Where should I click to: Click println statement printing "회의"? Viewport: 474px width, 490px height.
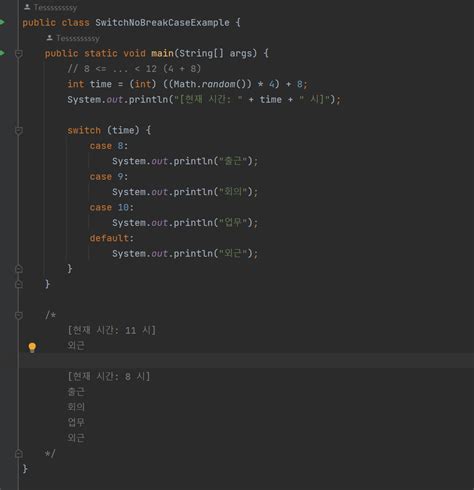tap(185, 192)
